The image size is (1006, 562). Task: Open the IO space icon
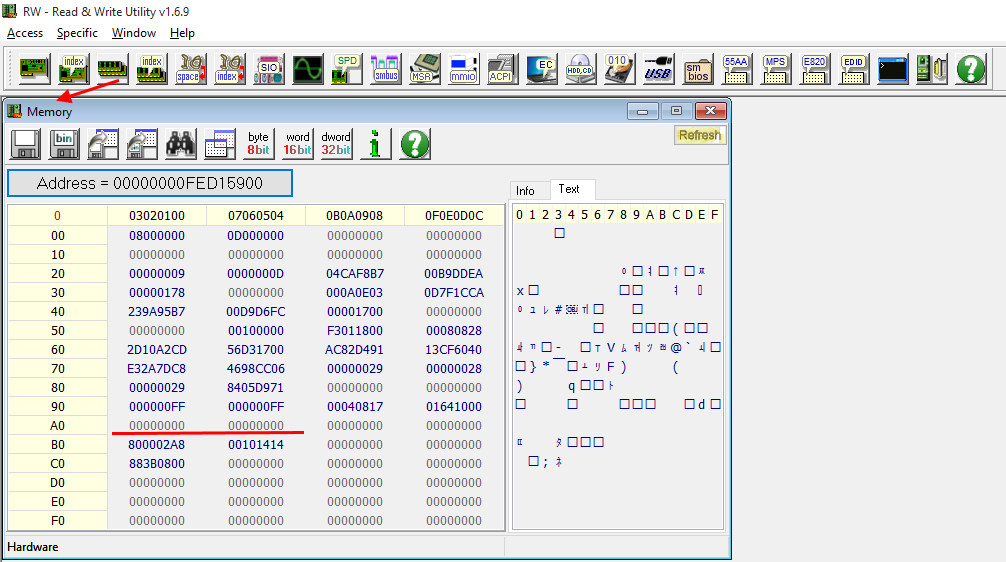coord(191,69)
